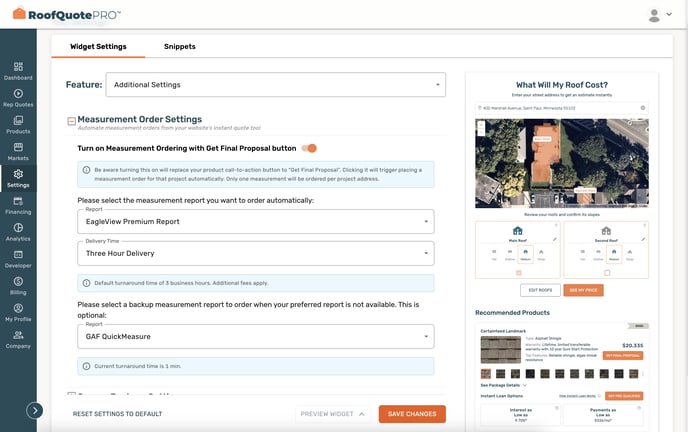Image resolution: width=688 pixels, height=432 pixels.
Task: Switch to Snippets tab
Action: [179, 46]
